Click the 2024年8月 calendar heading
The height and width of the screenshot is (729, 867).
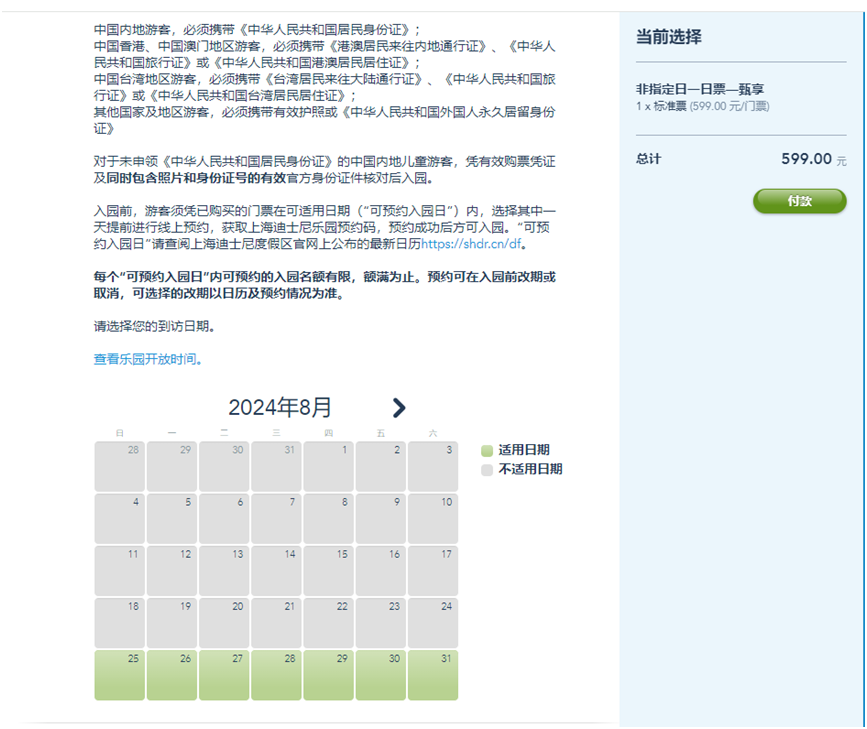coord(278,407)
